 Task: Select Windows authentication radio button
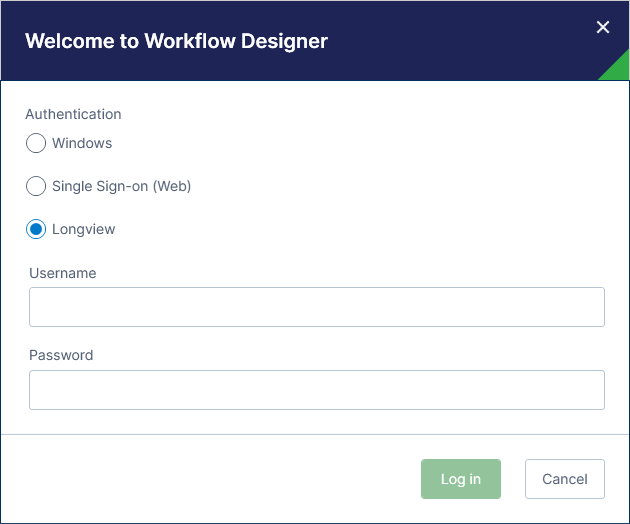coord(36,143)
